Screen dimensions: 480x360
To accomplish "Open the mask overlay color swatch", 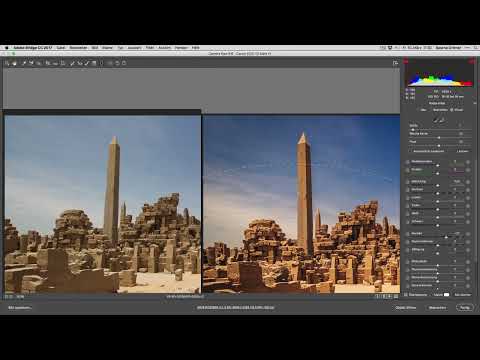I will (446, 295).
